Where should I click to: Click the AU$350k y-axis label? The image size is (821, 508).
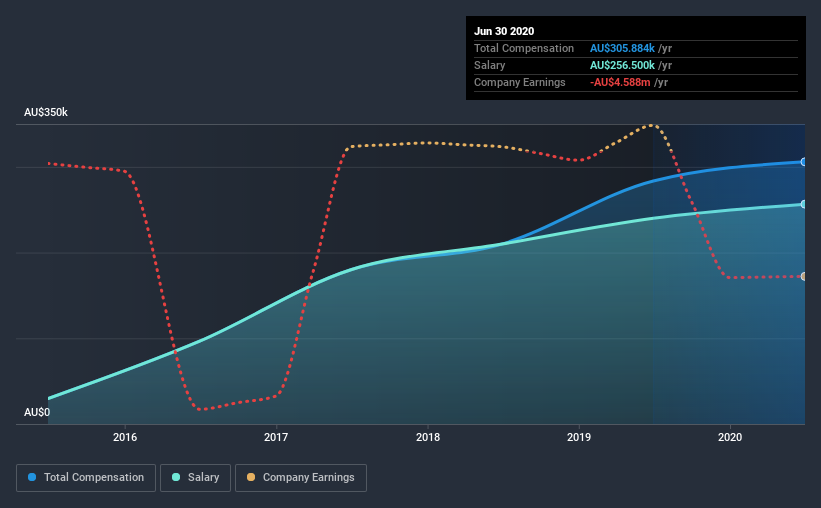click(x=46, y=113)
